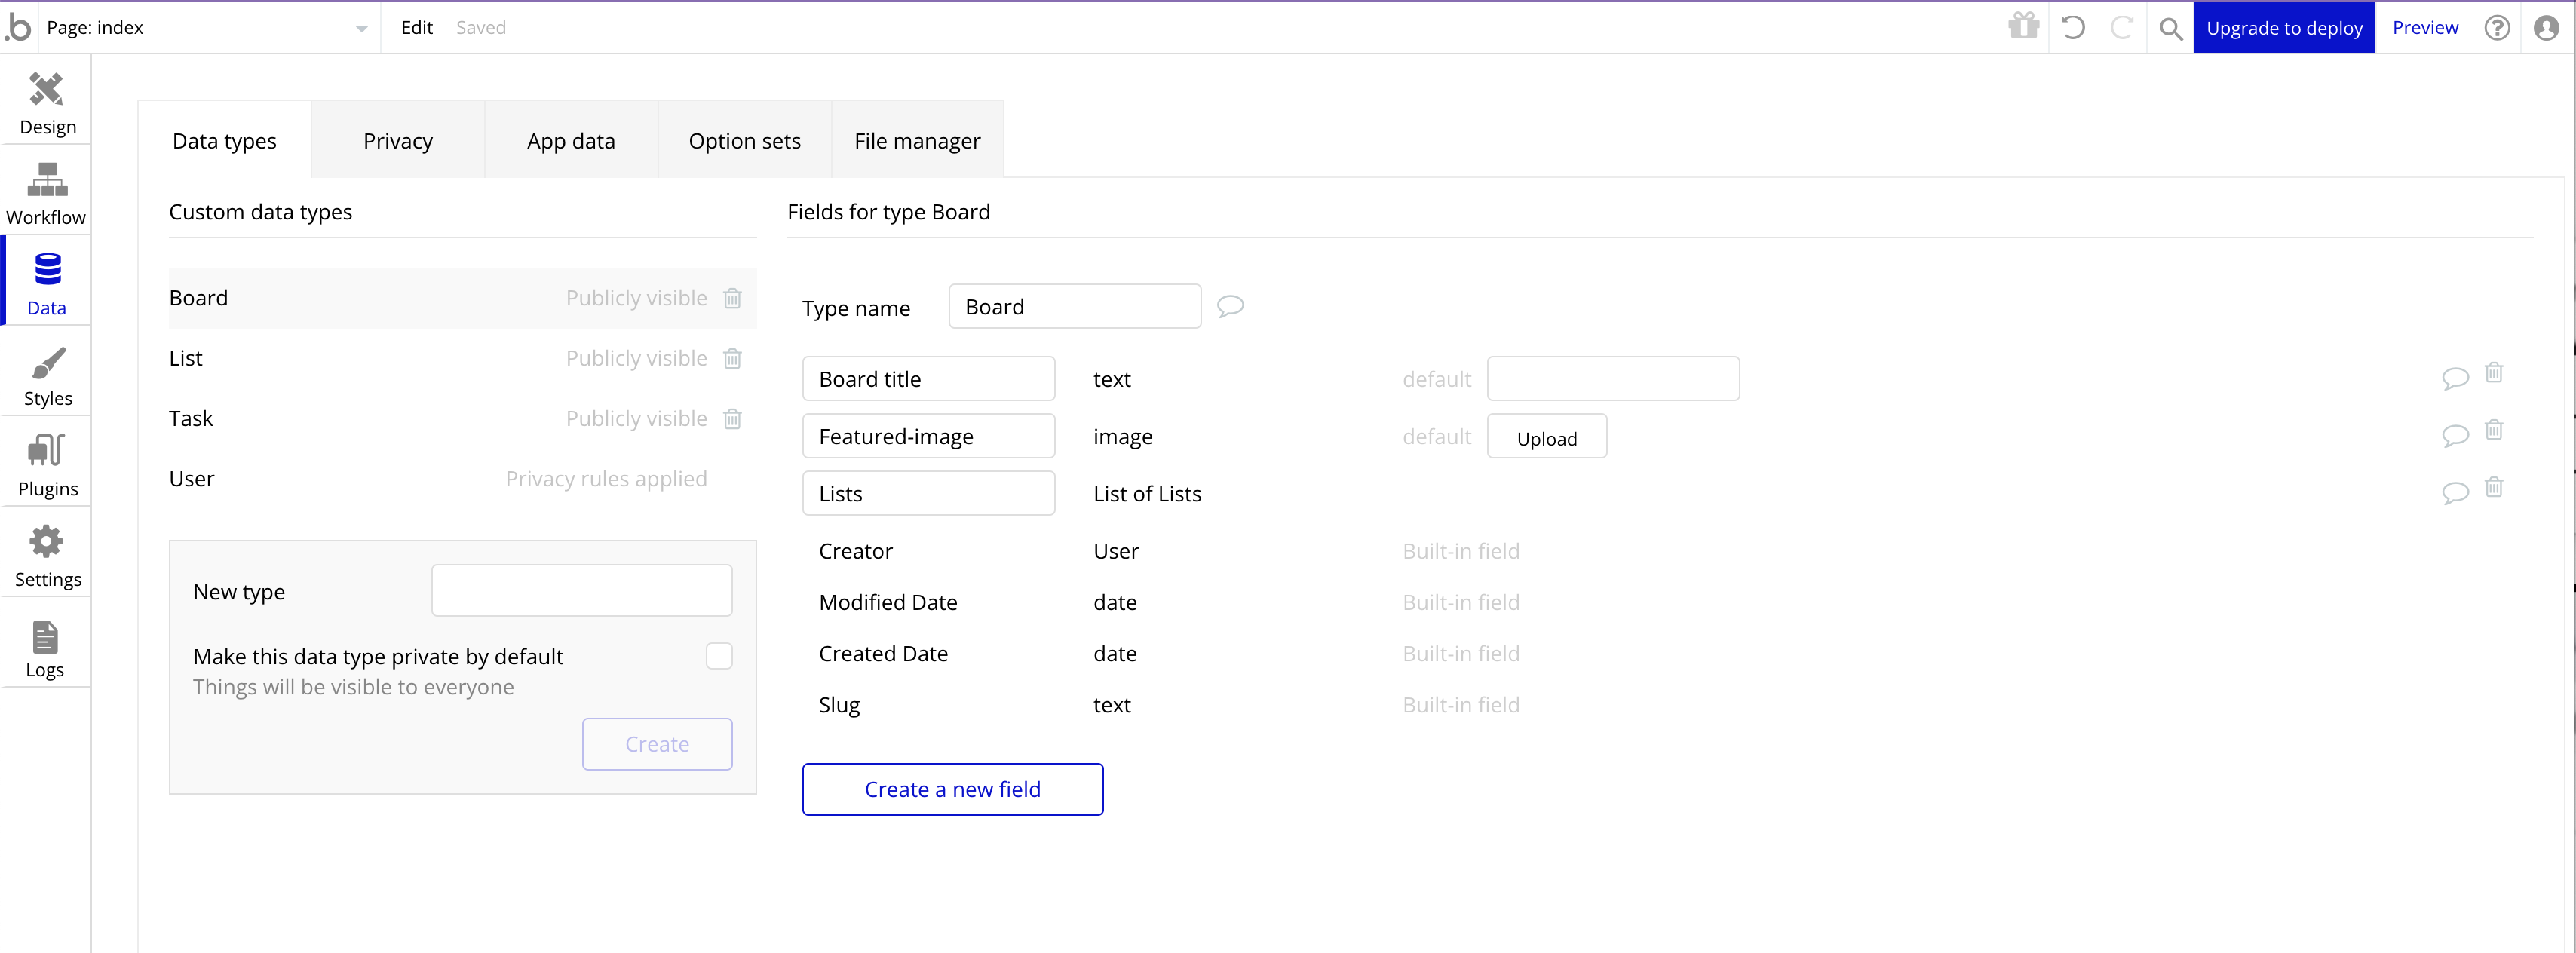Open the search magnifier tool

[x=2169, y=28]
